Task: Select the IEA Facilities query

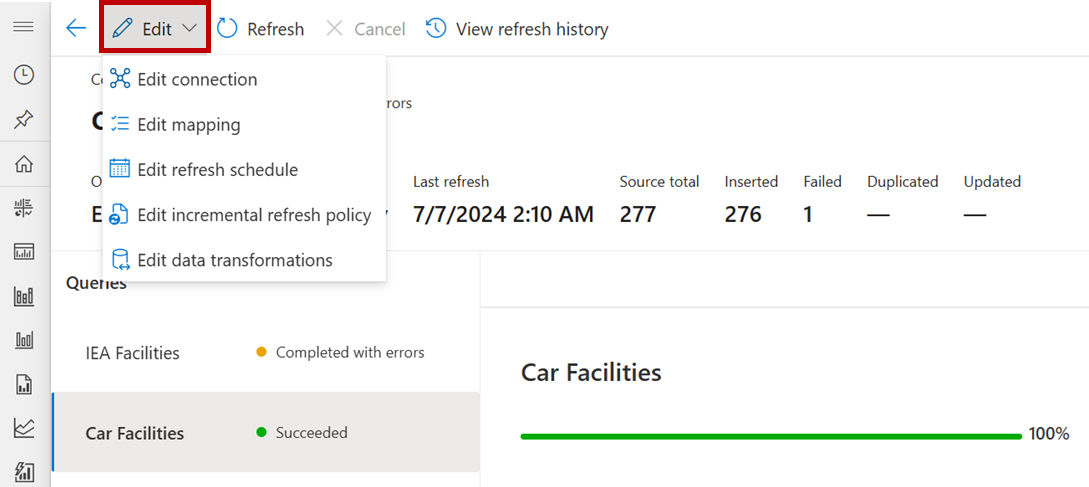Action: click(133, 353)
